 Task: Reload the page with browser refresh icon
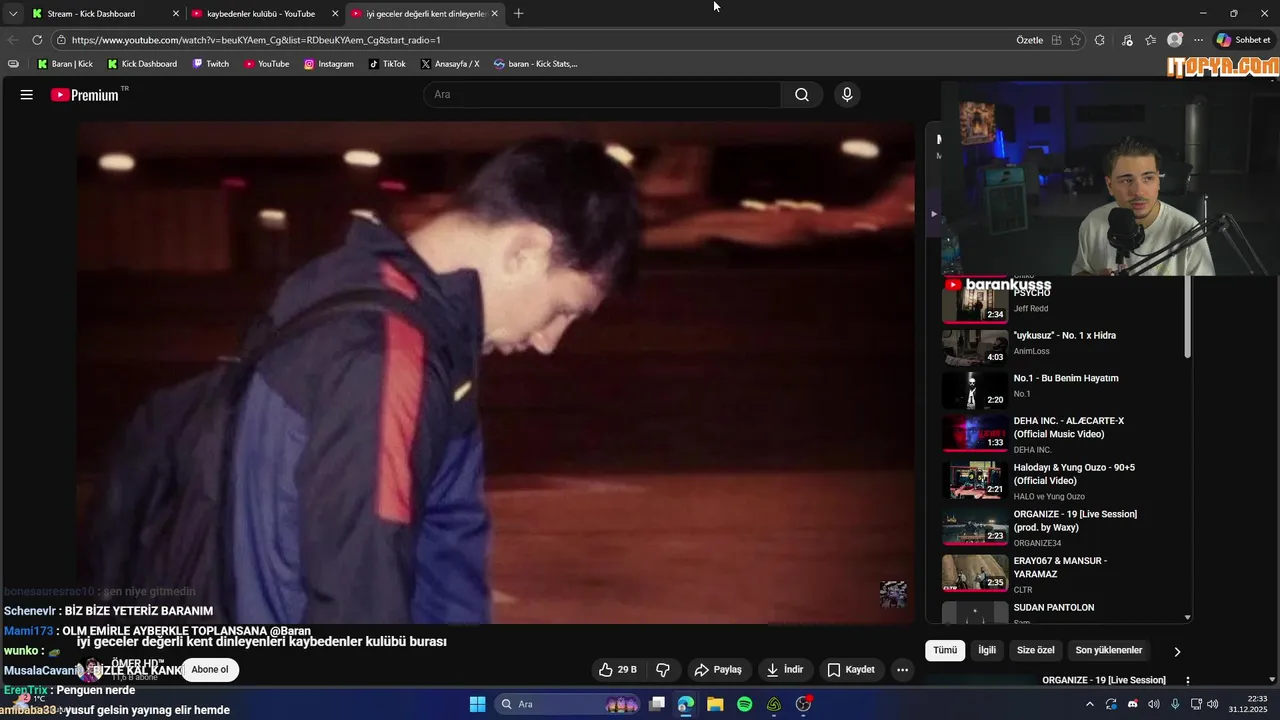(37, 40)
